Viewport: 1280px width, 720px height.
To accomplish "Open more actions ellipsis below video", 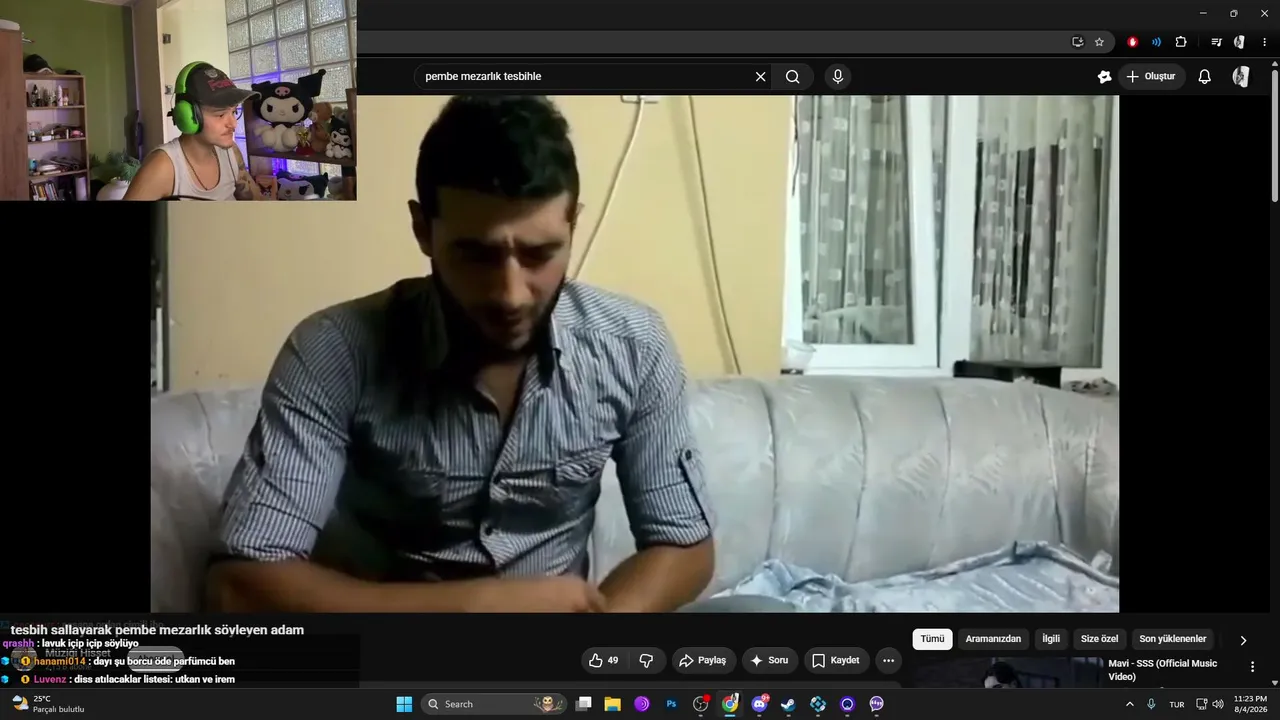I will 888,661.
